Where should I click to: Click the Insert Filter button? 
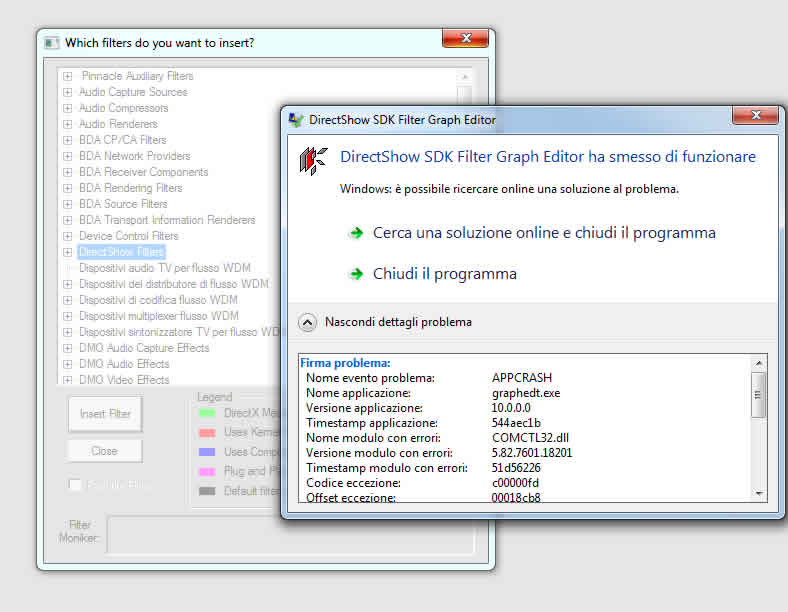pyautogui.click(x=106, y=414)
